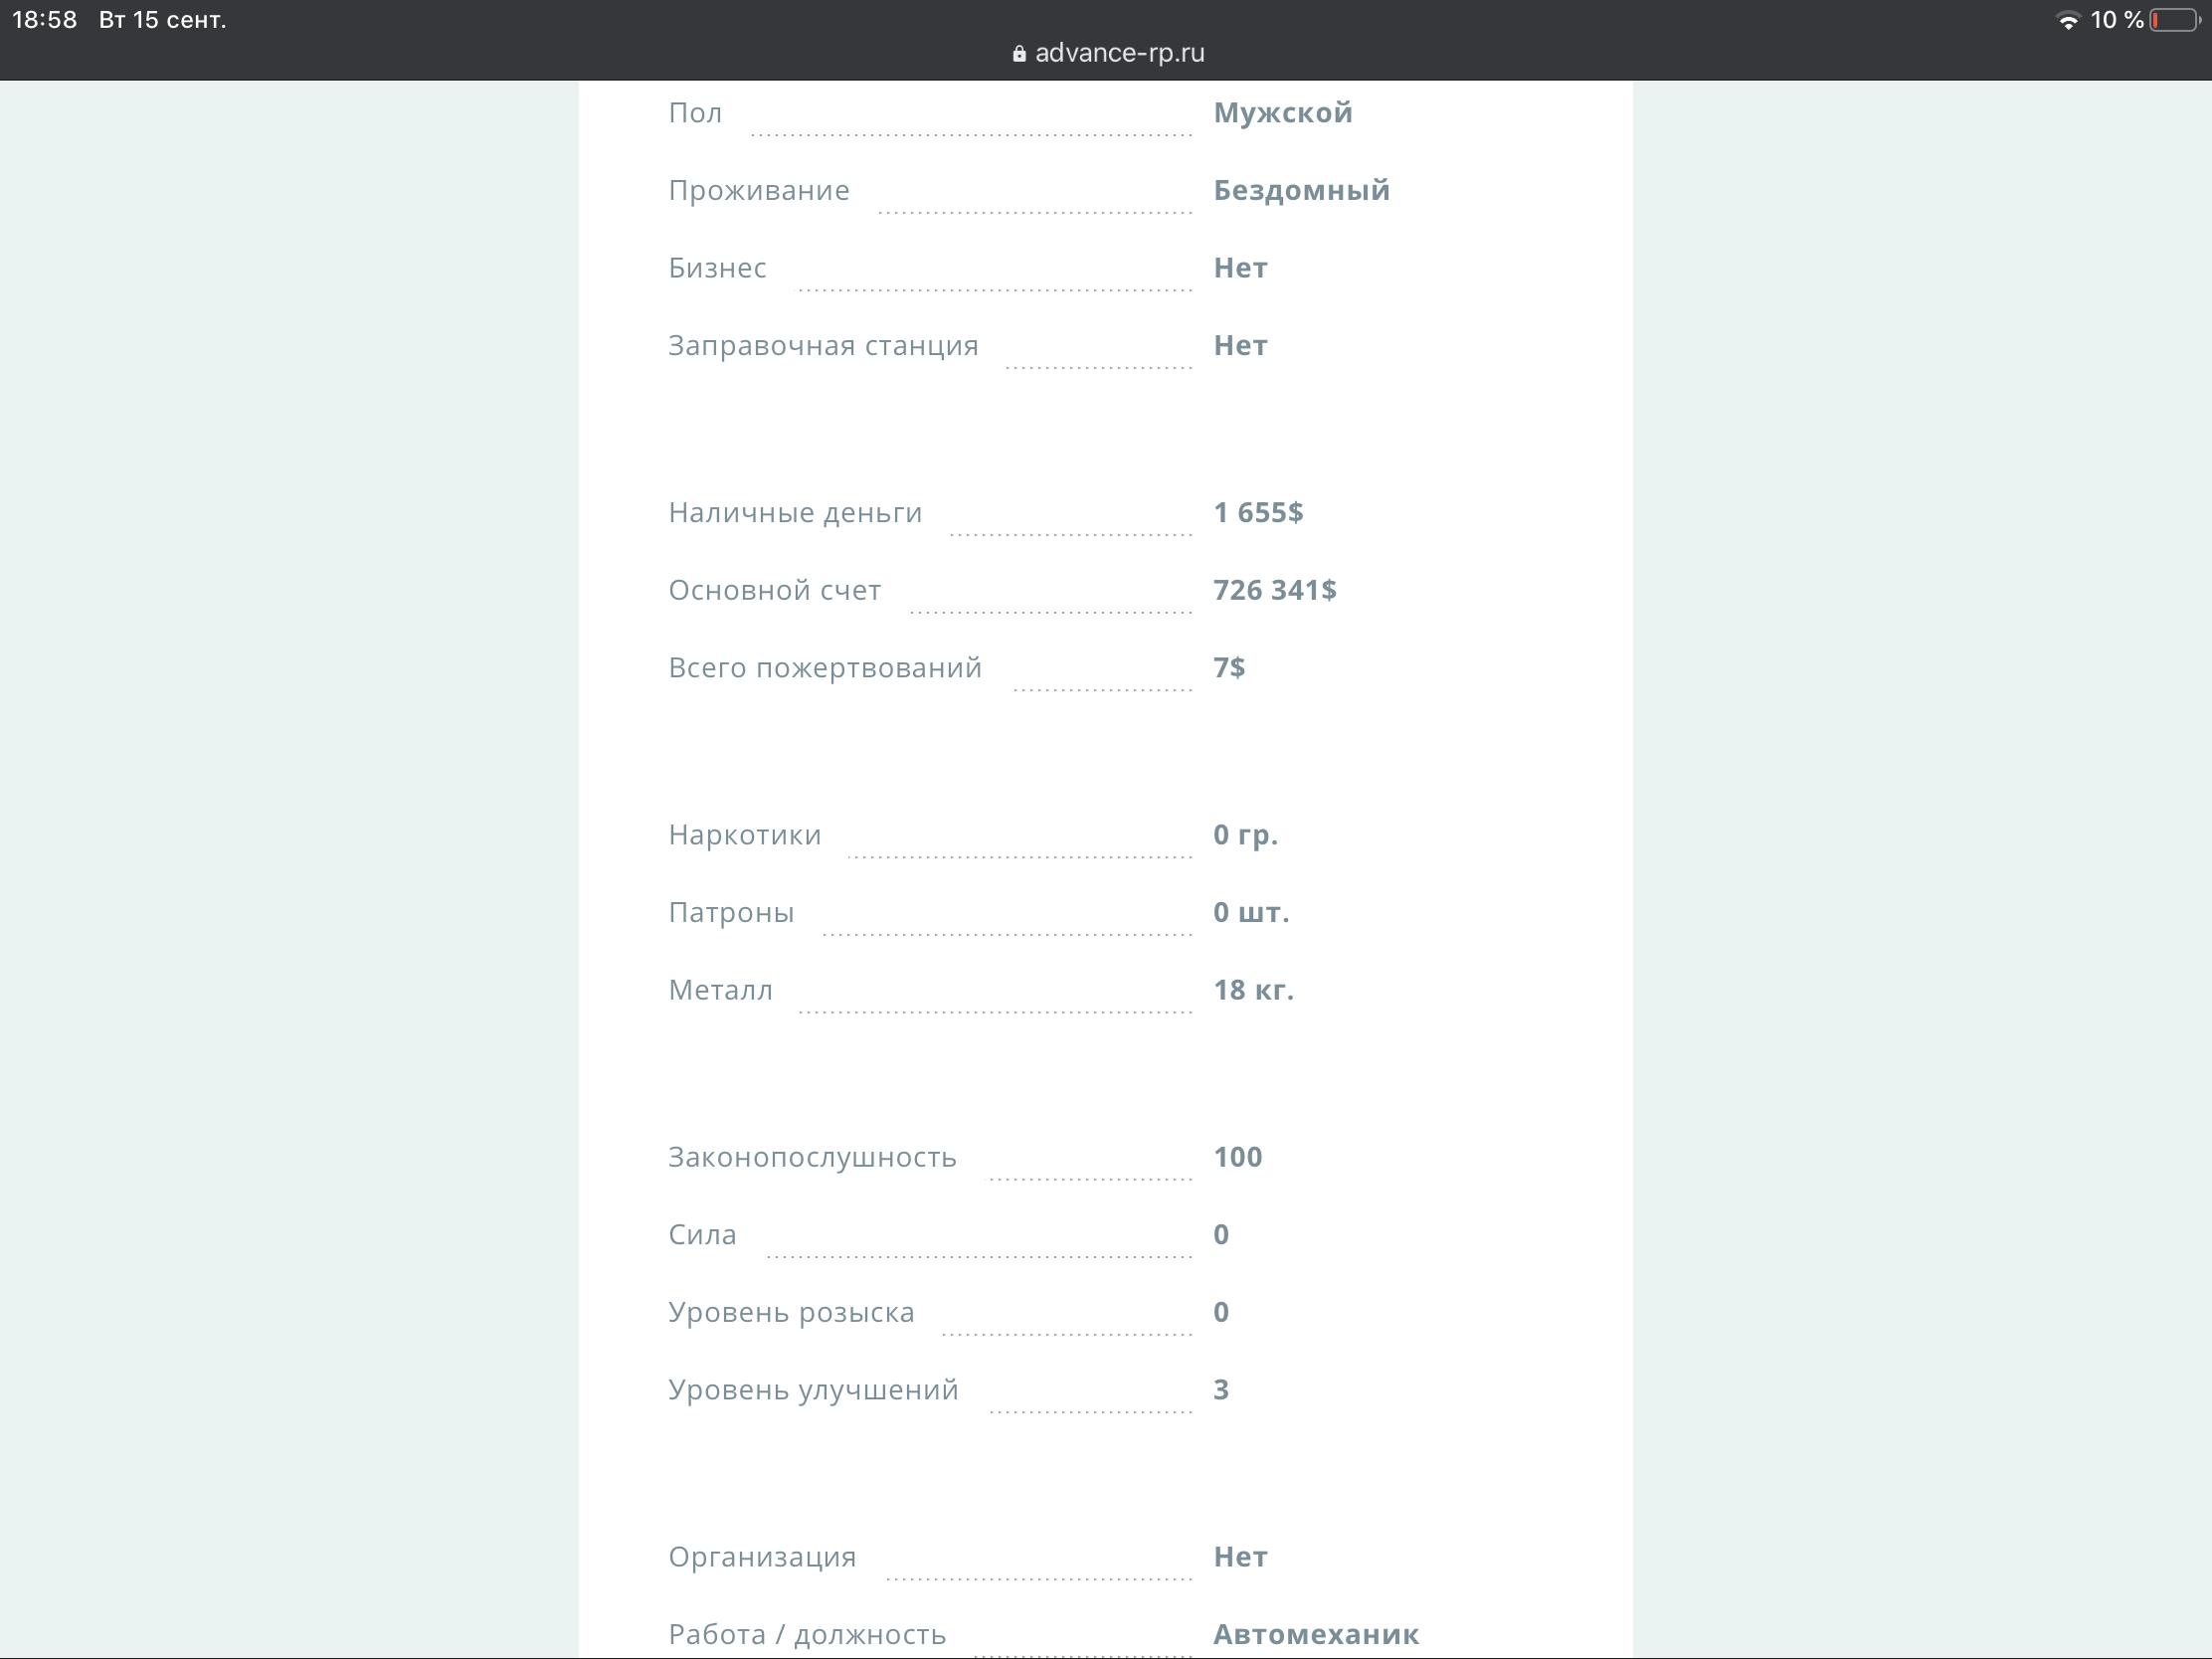Select the value 'Бездомный'
This screenshot has width=2212, height=1659.
coord(1302,190)
